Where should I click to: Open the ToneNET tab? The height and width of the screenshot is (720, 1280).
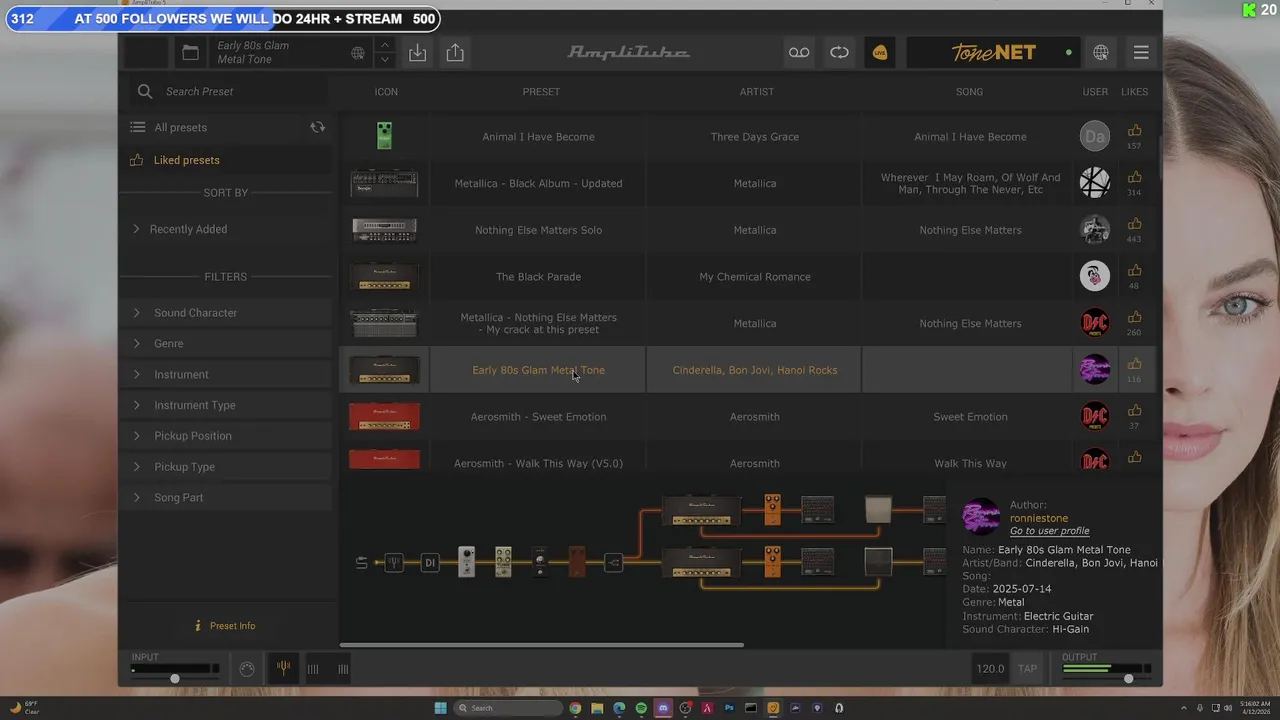click(x=994, y=53)
